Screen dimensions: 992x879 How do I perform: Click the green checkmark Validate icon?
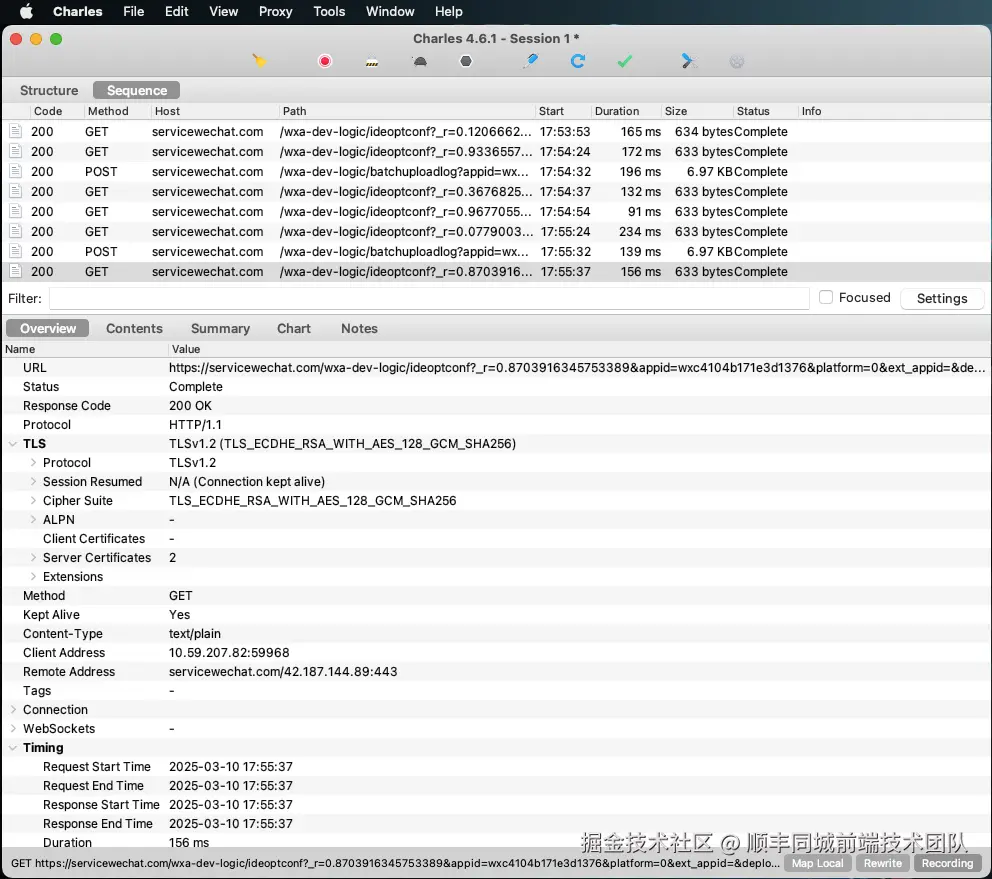(624, 61)
